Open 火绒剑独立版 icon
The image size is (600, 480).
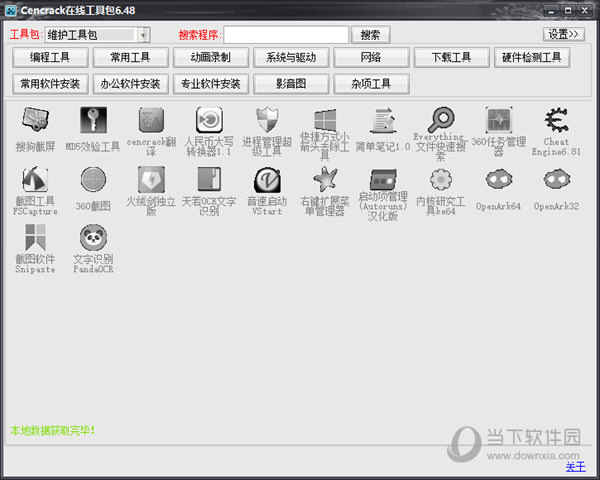[151, 179]
